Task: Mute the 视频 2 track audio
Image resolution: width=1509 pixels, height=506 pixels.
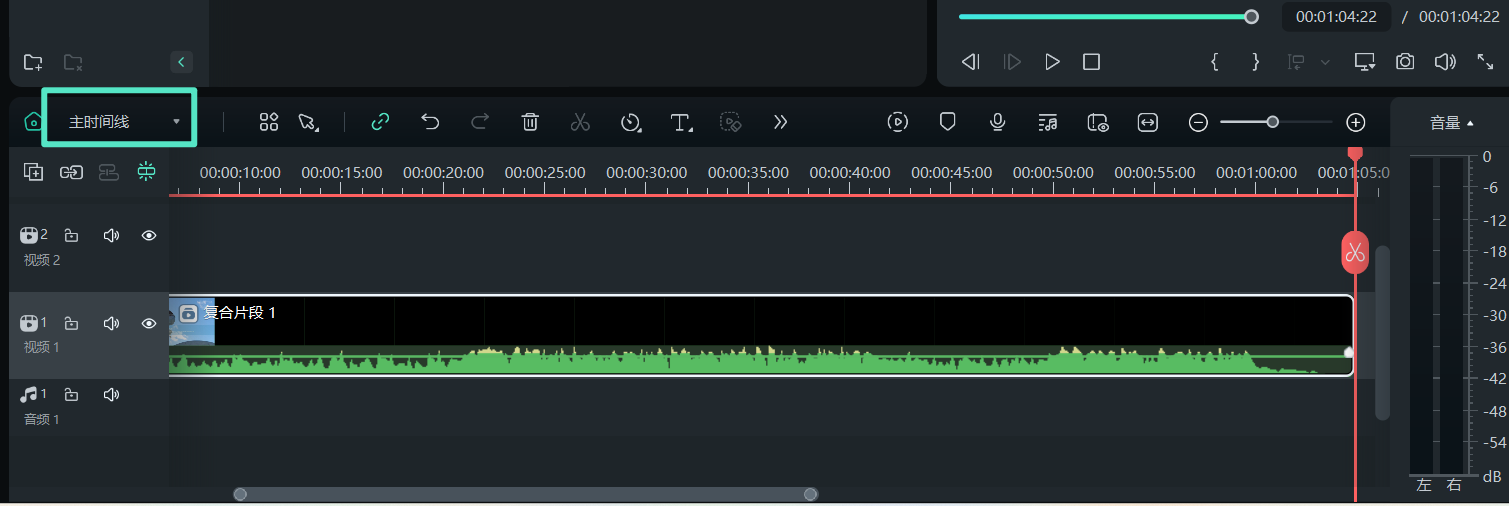Action: [x=111, y=236]
